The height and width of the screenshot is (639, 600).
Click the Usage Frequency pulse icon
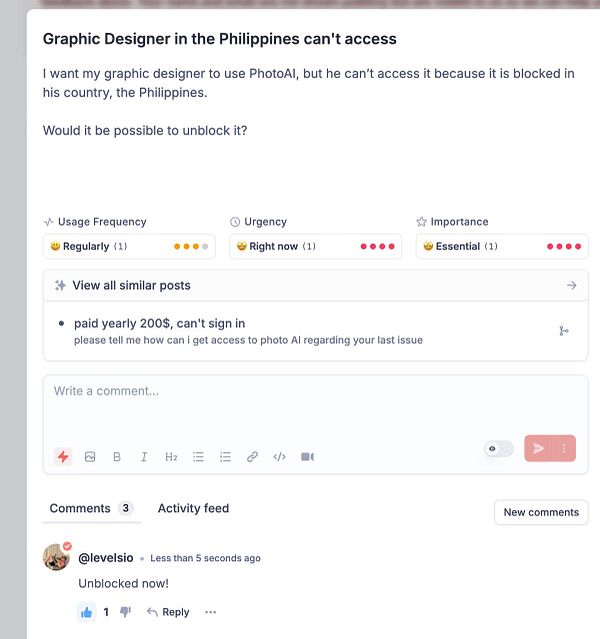tap(49, 222)
